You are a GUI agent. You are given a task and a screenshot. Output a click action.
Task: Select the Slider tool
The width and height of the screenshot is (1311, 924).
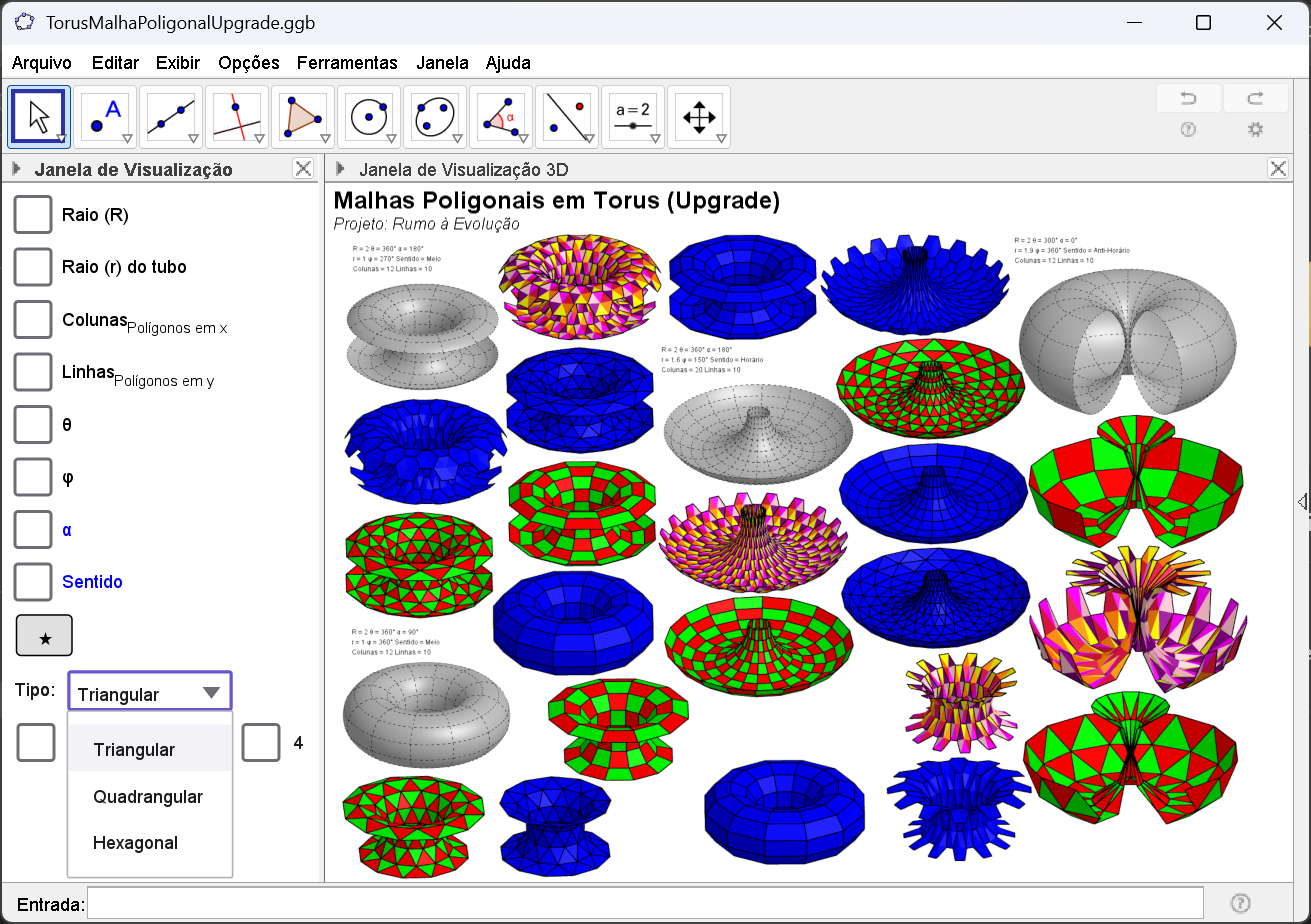point(633,117)
